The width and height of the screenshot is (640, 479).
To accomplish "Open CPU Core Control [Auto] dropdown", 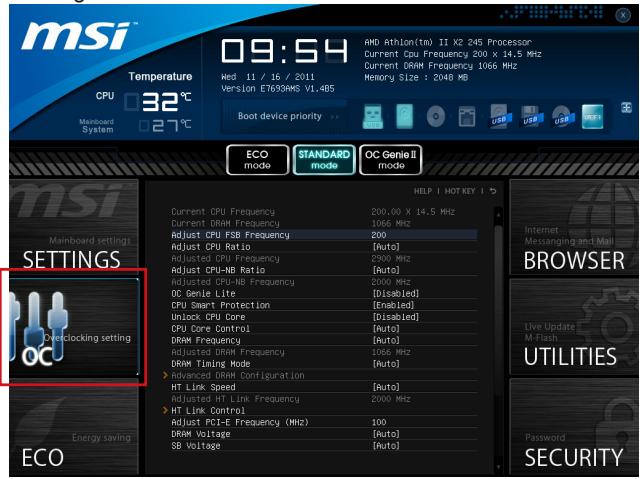I will (x=386, y=329).
